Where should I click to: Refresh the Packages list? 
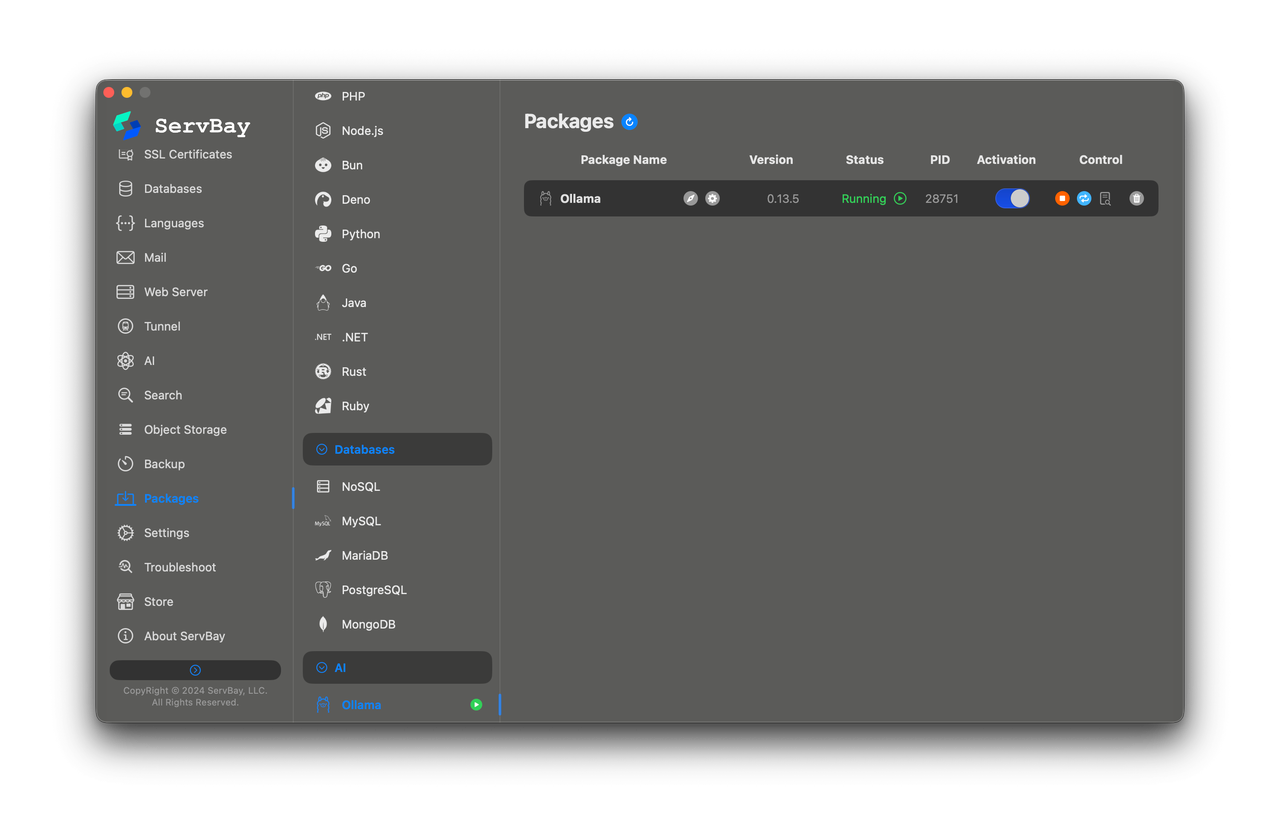click(629, 122)
